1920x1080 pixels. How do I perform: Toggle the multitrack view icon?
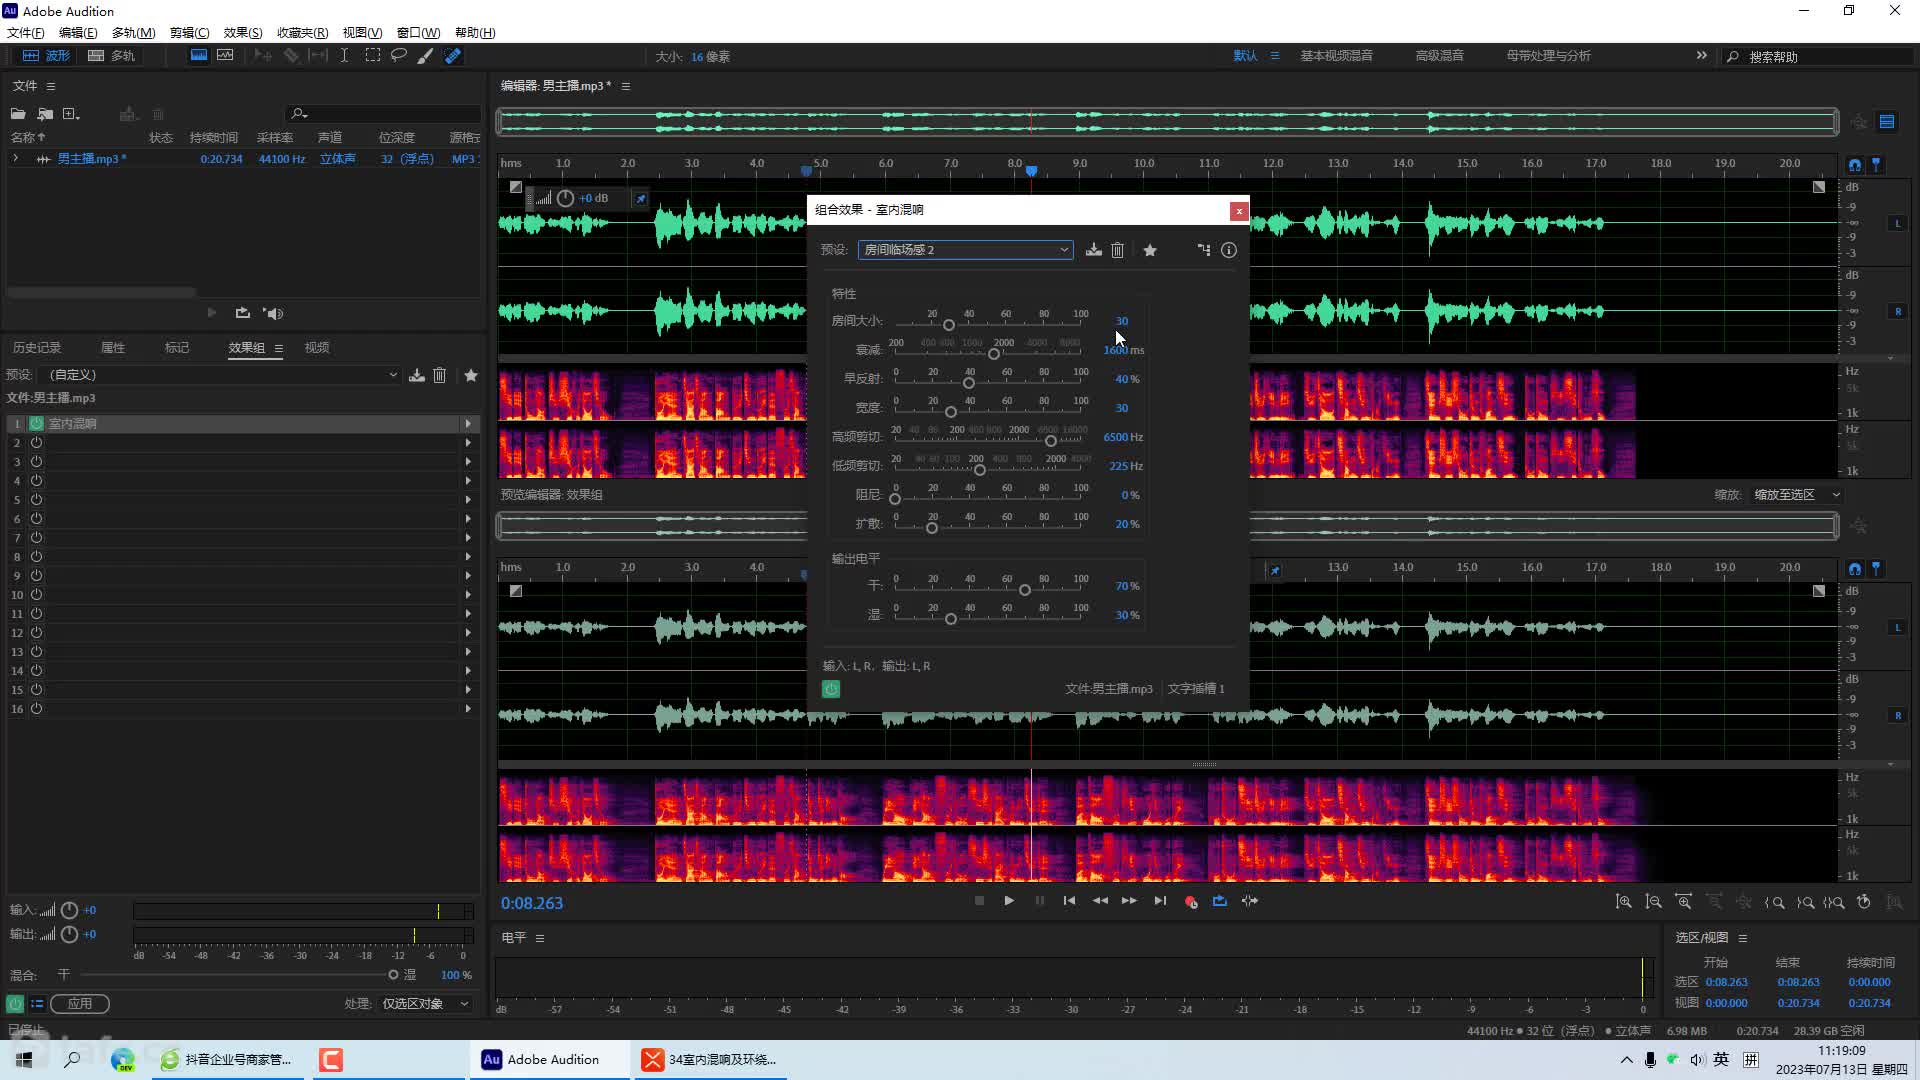click(94, 55)
